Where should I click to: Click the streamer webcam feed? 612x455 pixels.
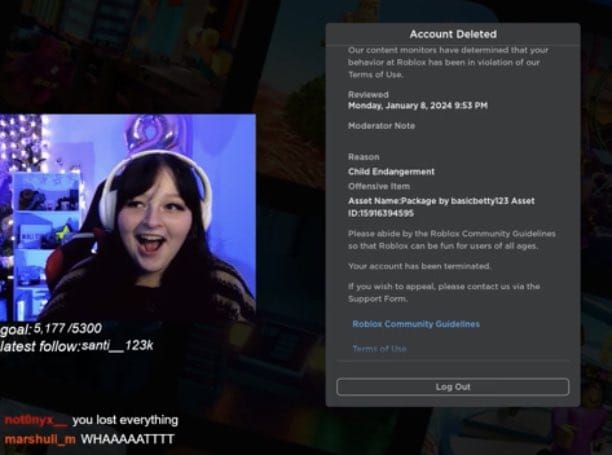point(128,217)
